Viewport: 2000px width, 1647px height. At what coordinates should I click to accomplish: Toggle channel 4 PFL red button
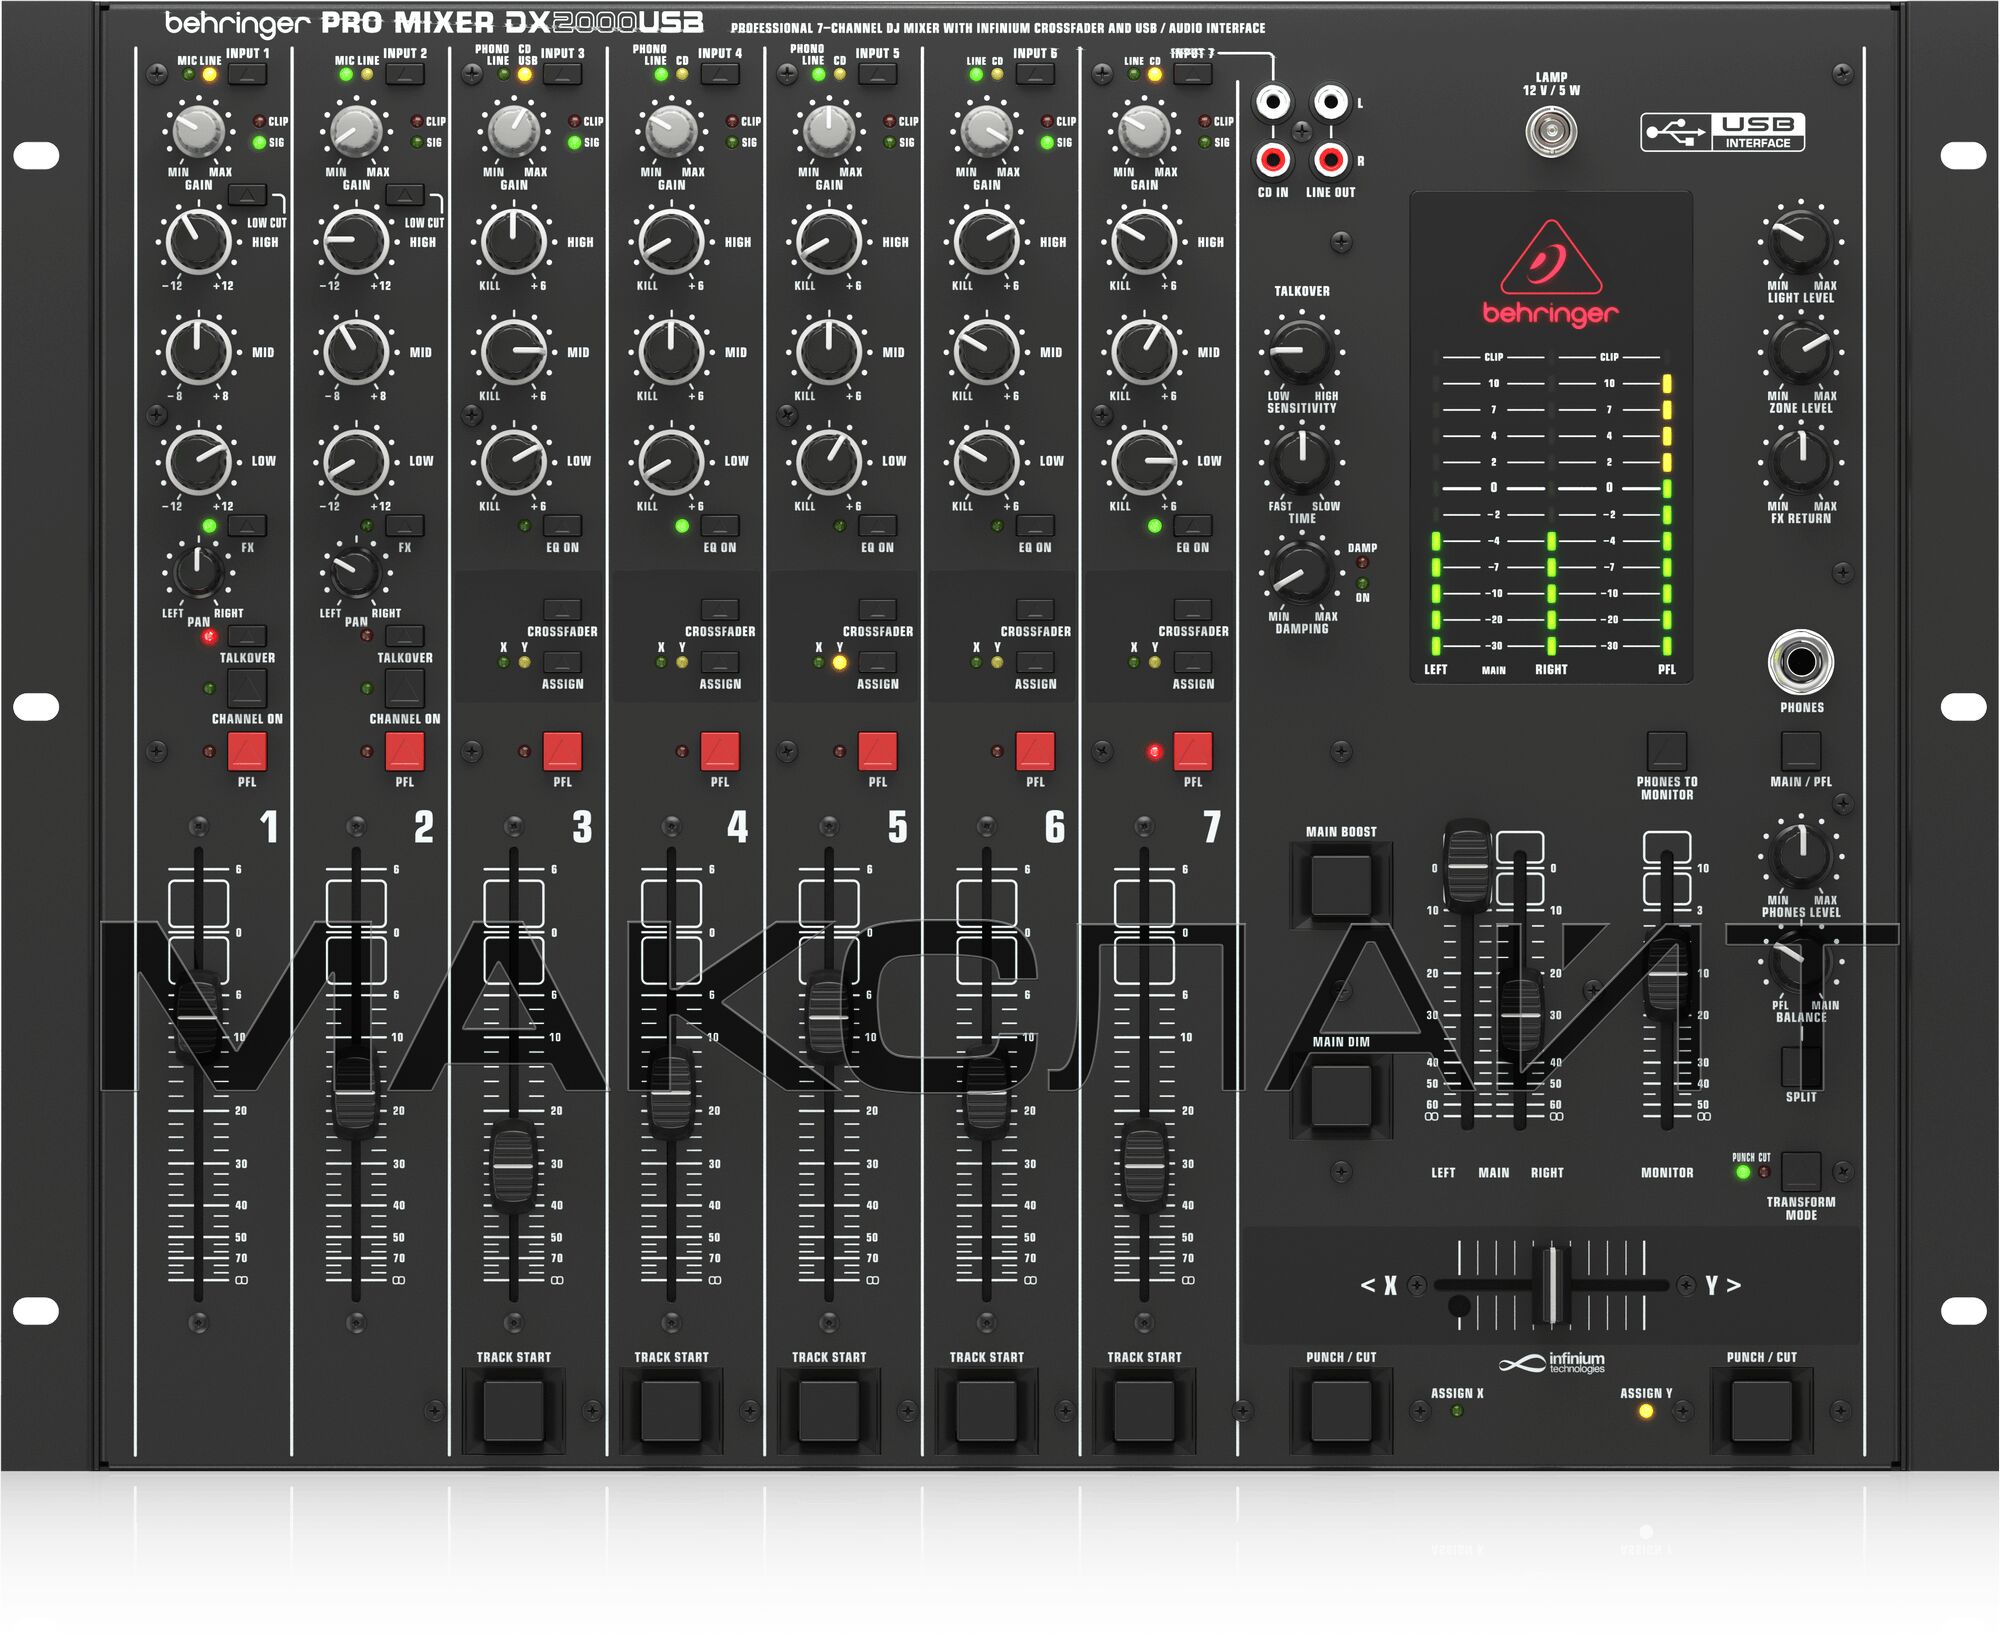point(720,751)
